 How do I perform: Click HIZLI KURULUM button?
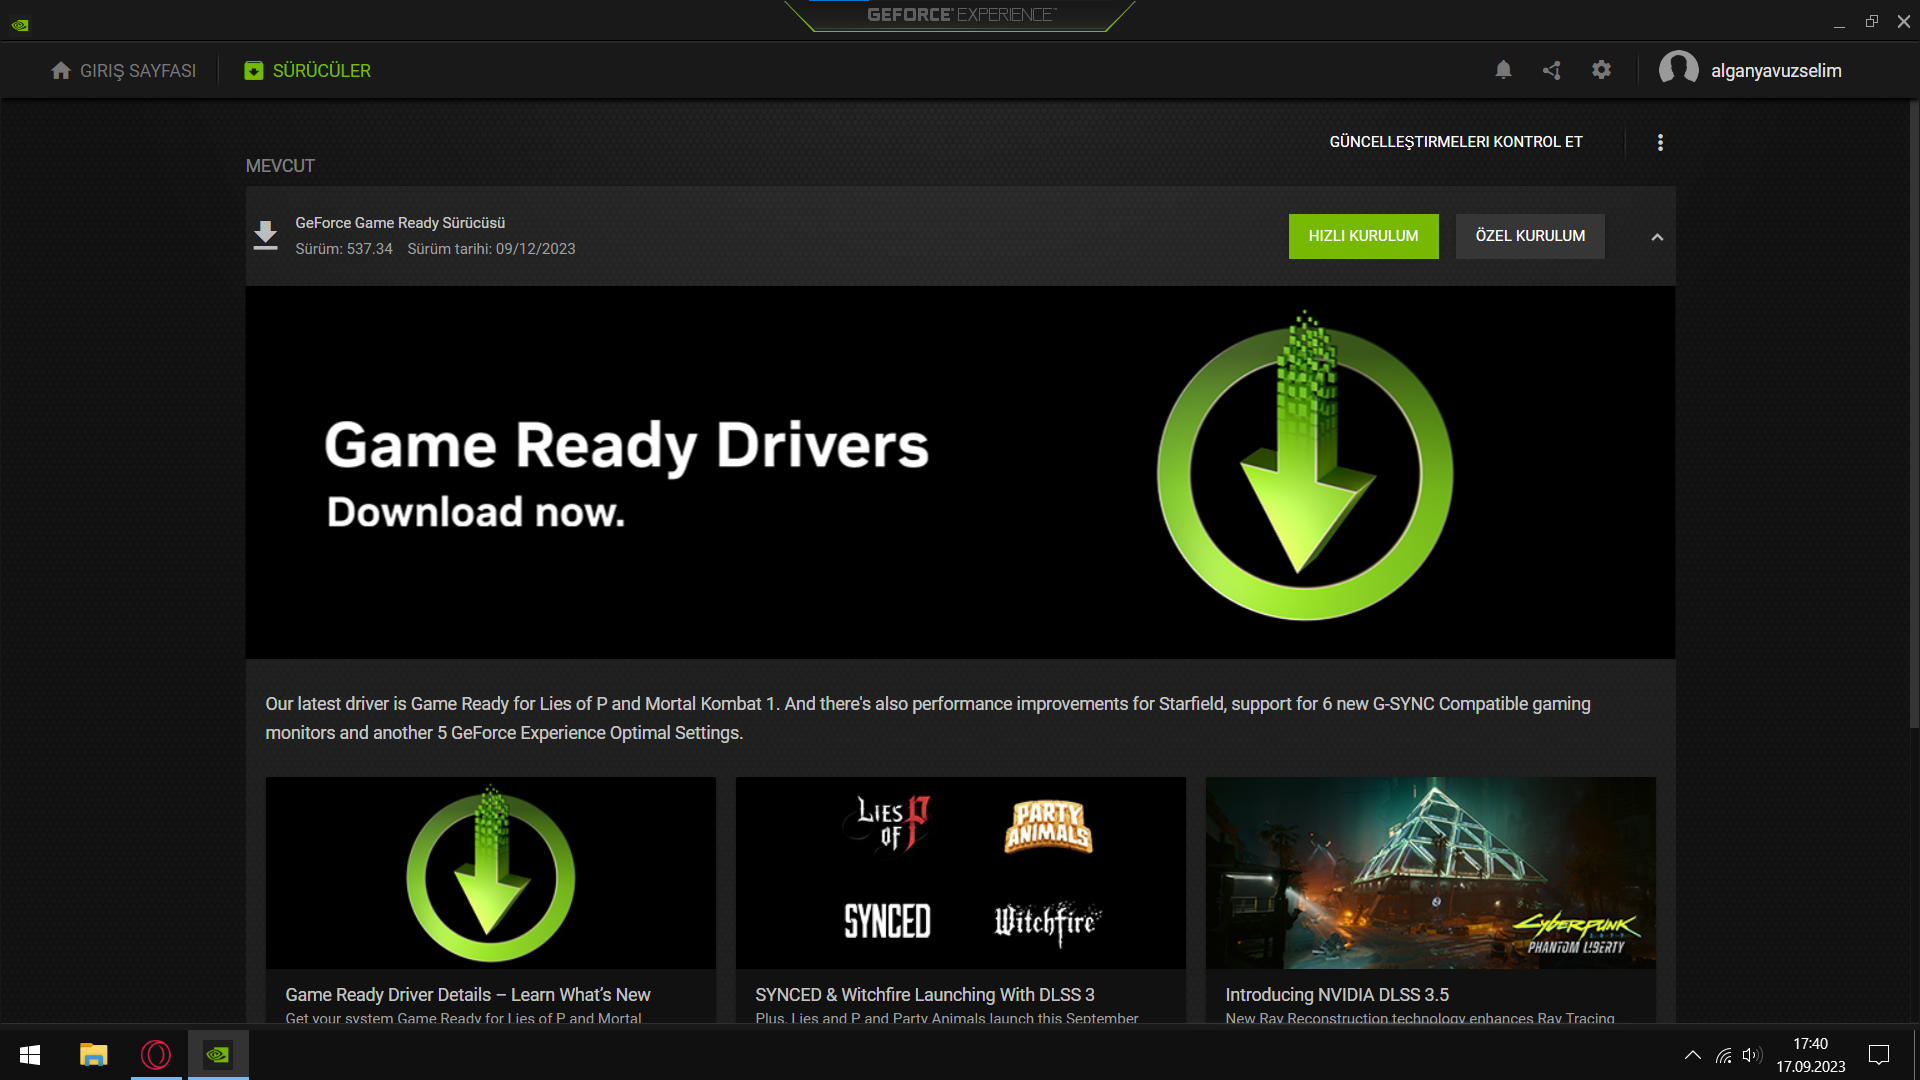[x=1363, y=236]
